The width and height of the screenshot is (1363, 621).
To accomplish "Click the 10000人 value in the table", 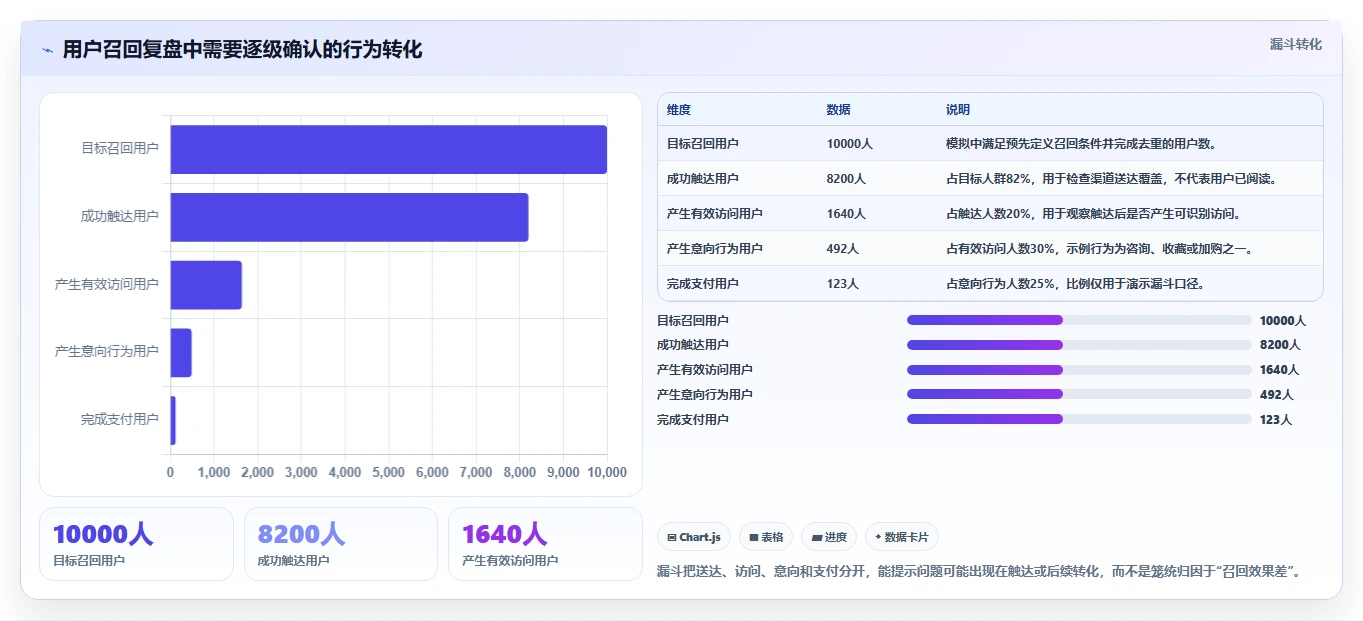I will 850,144.
